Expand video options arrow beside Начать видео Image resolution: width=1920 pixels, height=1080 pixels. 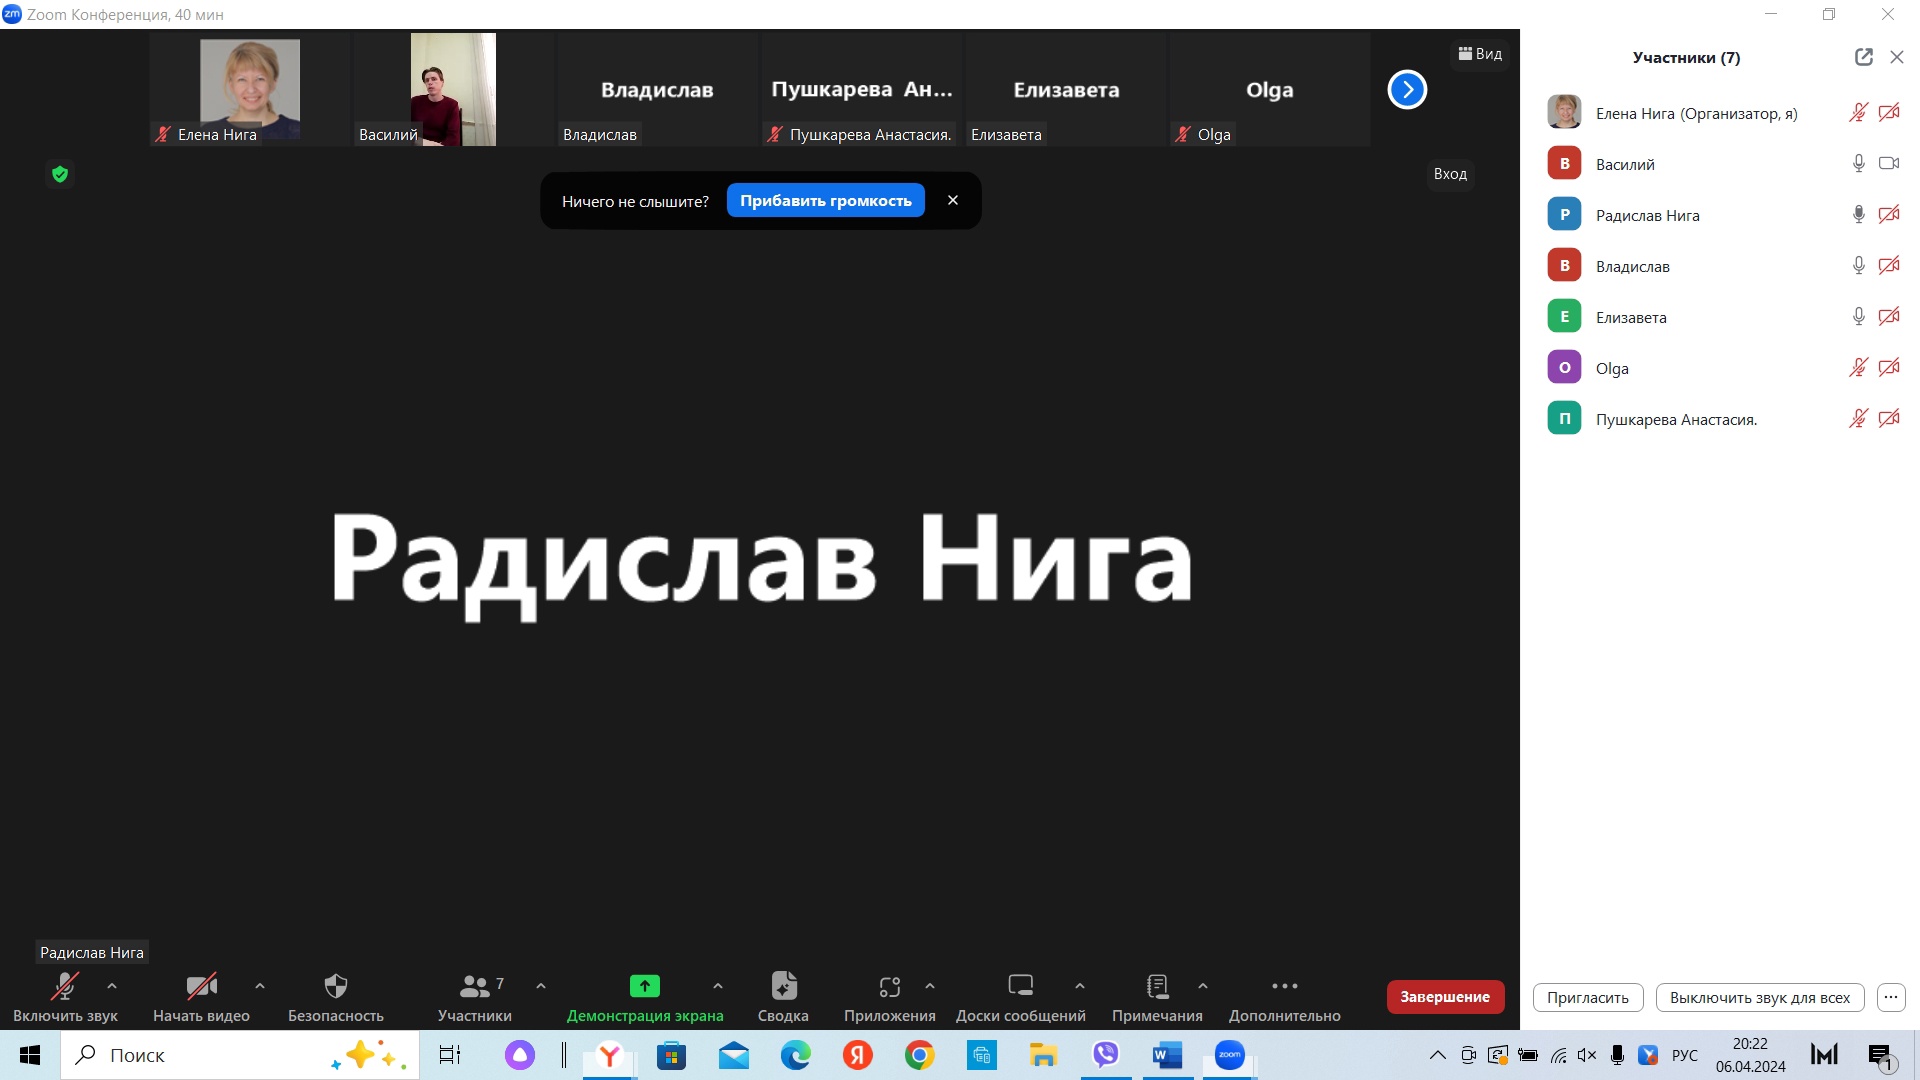click(260, 986)
